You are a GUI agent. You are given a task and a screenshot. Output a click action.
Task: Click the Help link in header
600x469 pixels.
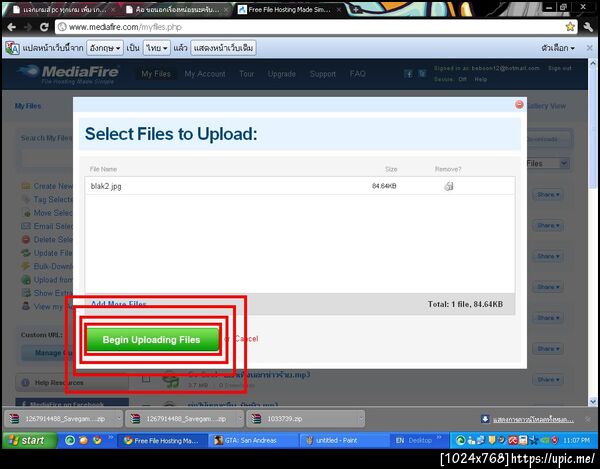pyautogui.click(x=481, y=79)
